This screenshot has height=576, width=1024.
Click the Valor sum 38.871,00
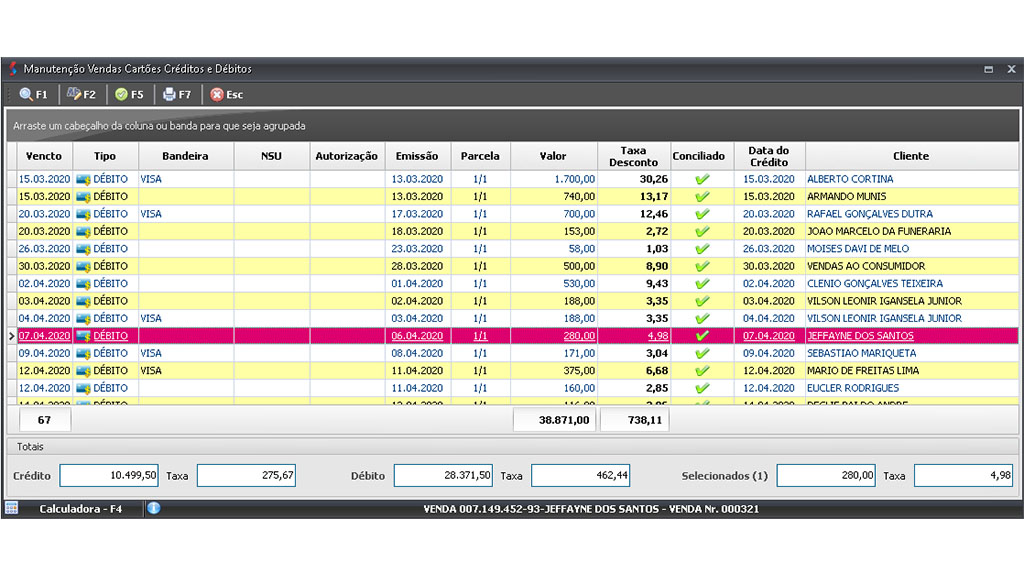click(554, 420)
